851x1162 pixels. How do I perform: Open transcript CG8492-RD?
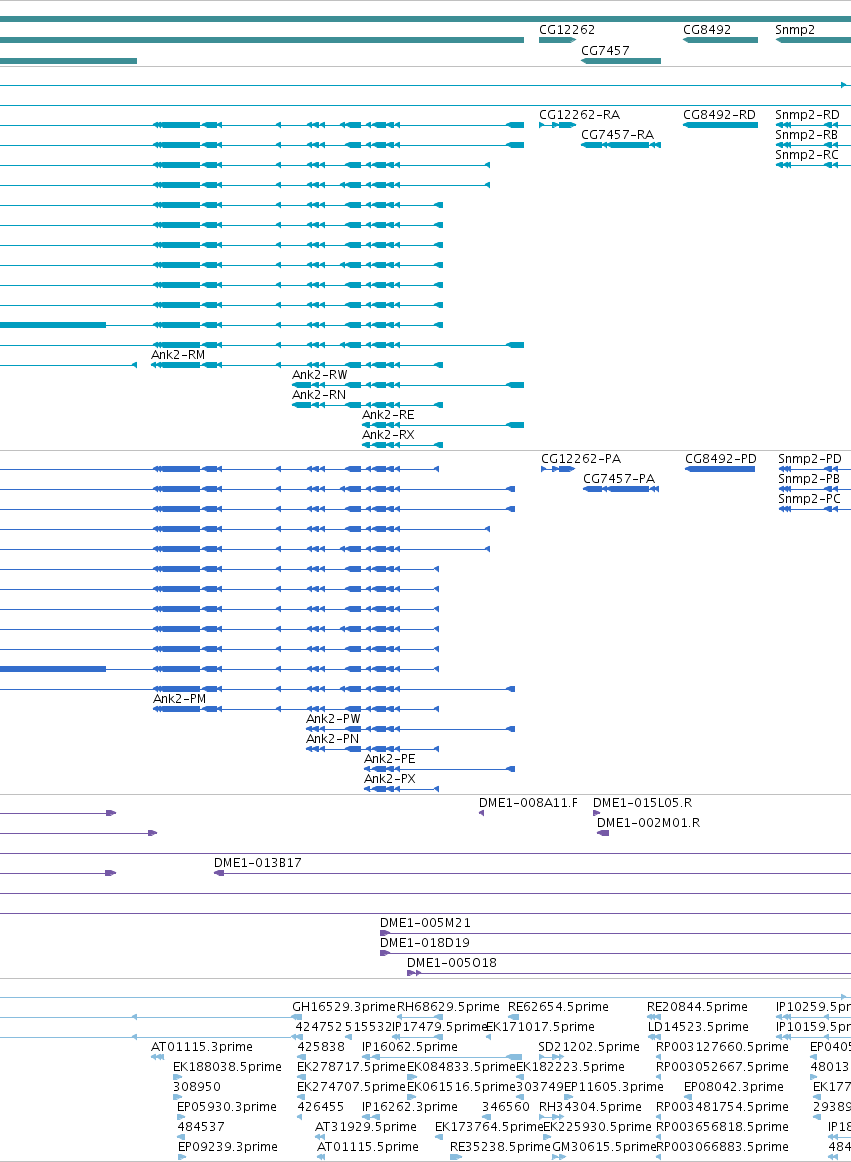pyautogui.click(x=719, y=115)
